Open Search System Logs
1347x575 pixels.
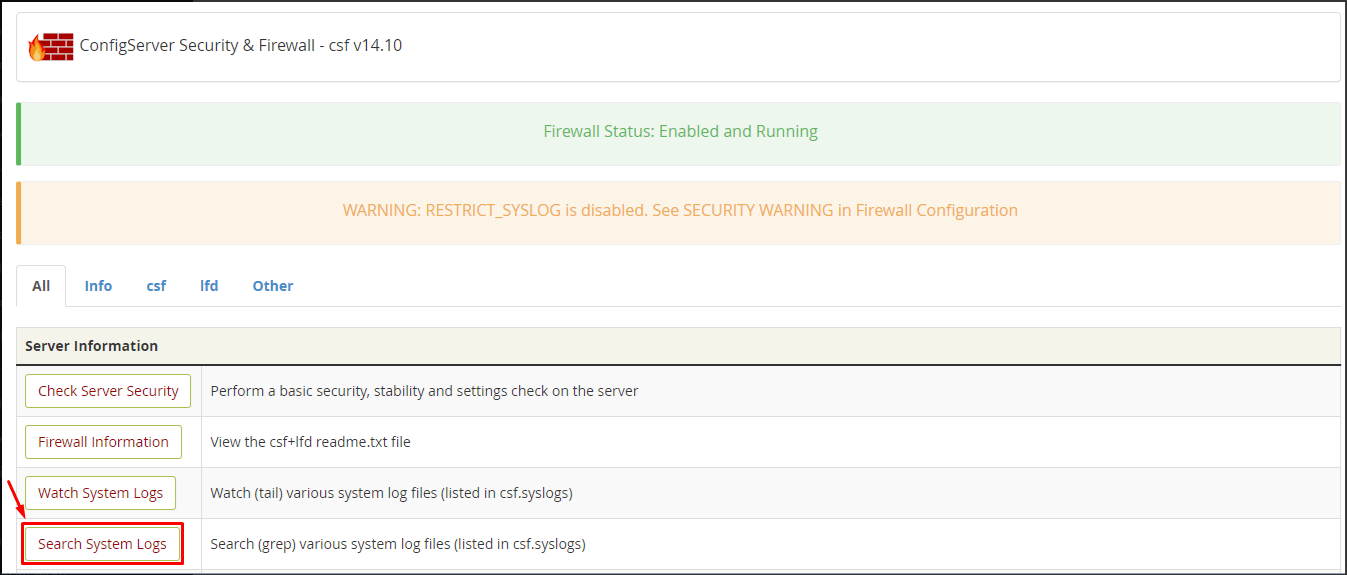pyautogui.click(x=102, y=544)
